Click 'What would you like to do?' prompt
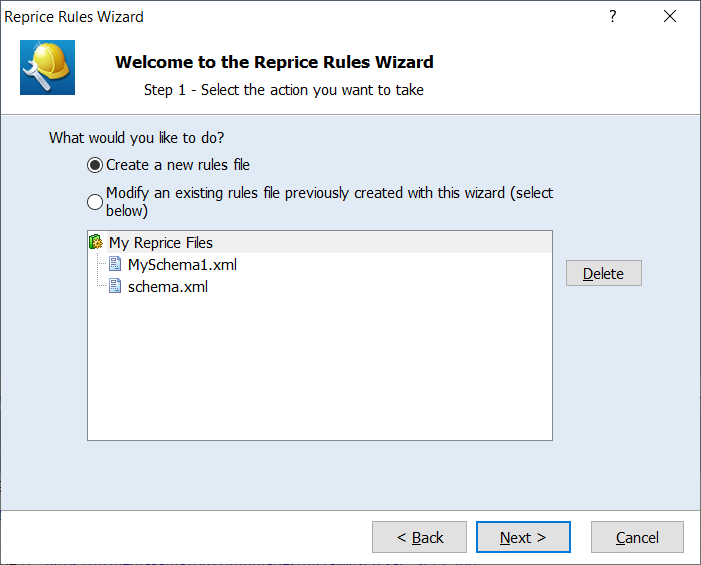 click(136, 138)
